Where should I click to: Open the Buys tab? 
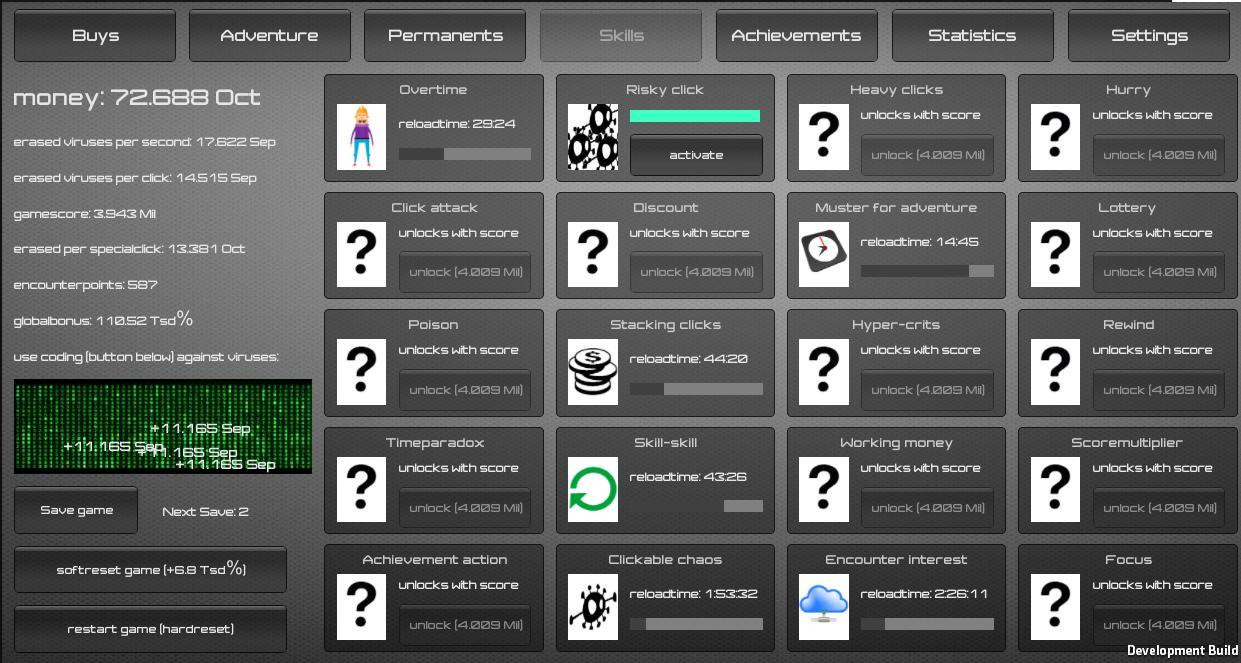coord(95,35)
